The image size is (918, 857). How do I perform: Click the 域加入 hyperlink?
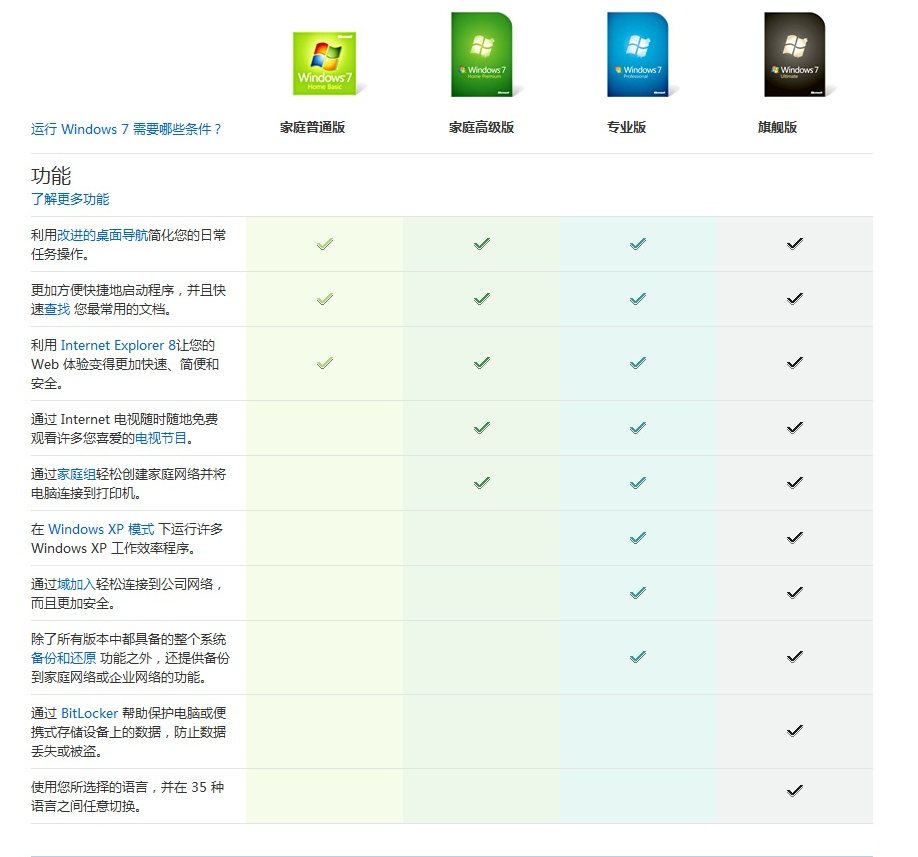(x=77, y=584)
